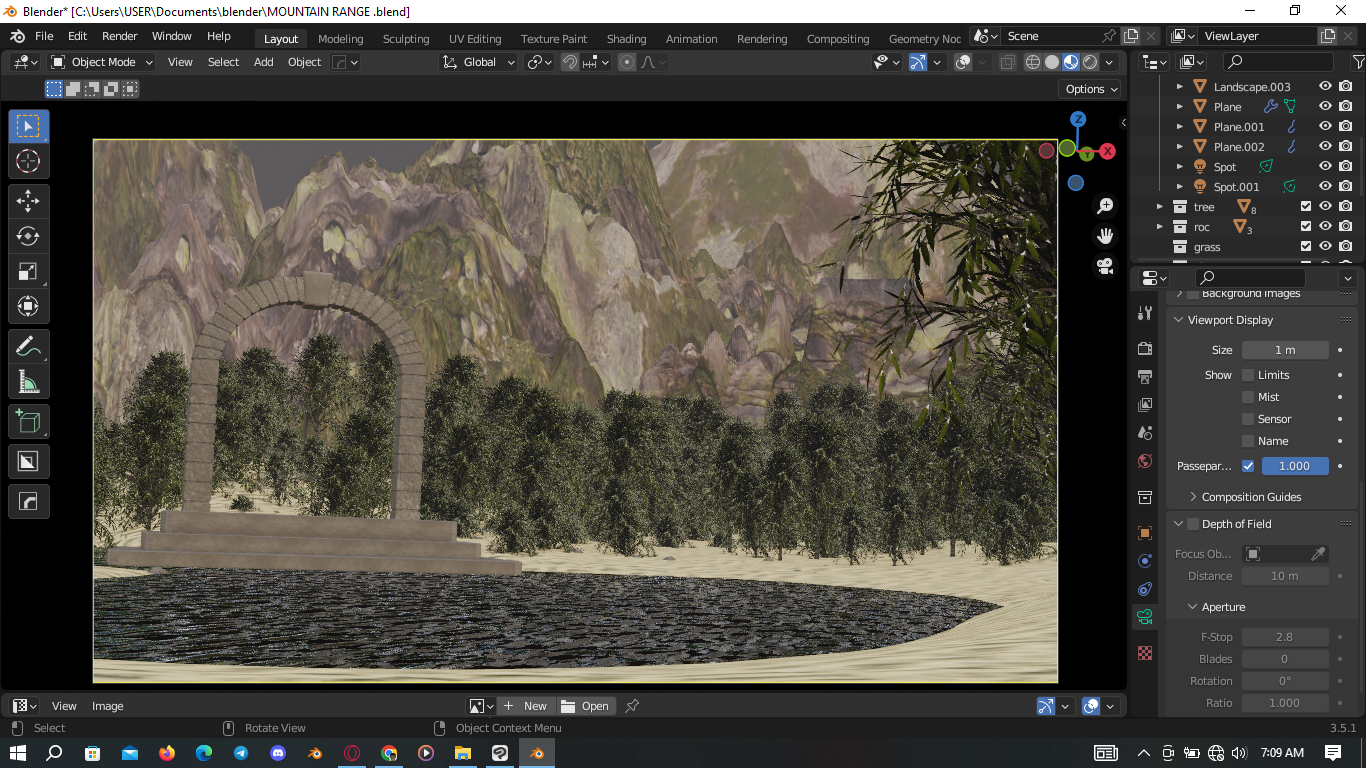The height and width of the screenshot is (768, 1366).
Task: Open Tool properties tab with wrench icon
Action: pyautogui.click(x=1145, y=313)
